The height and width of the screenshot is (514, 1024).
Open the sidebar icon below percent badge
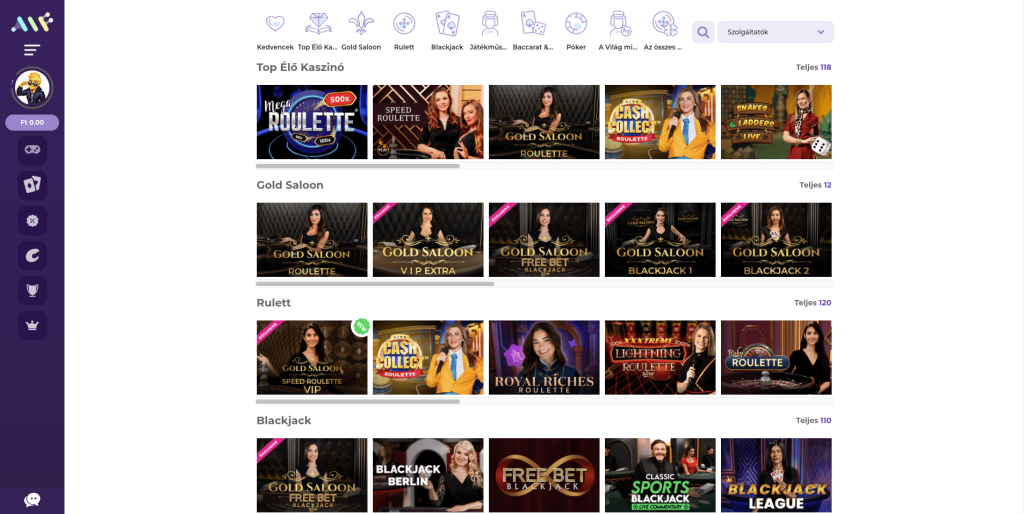pyautogui.click(x=32, y=255)
